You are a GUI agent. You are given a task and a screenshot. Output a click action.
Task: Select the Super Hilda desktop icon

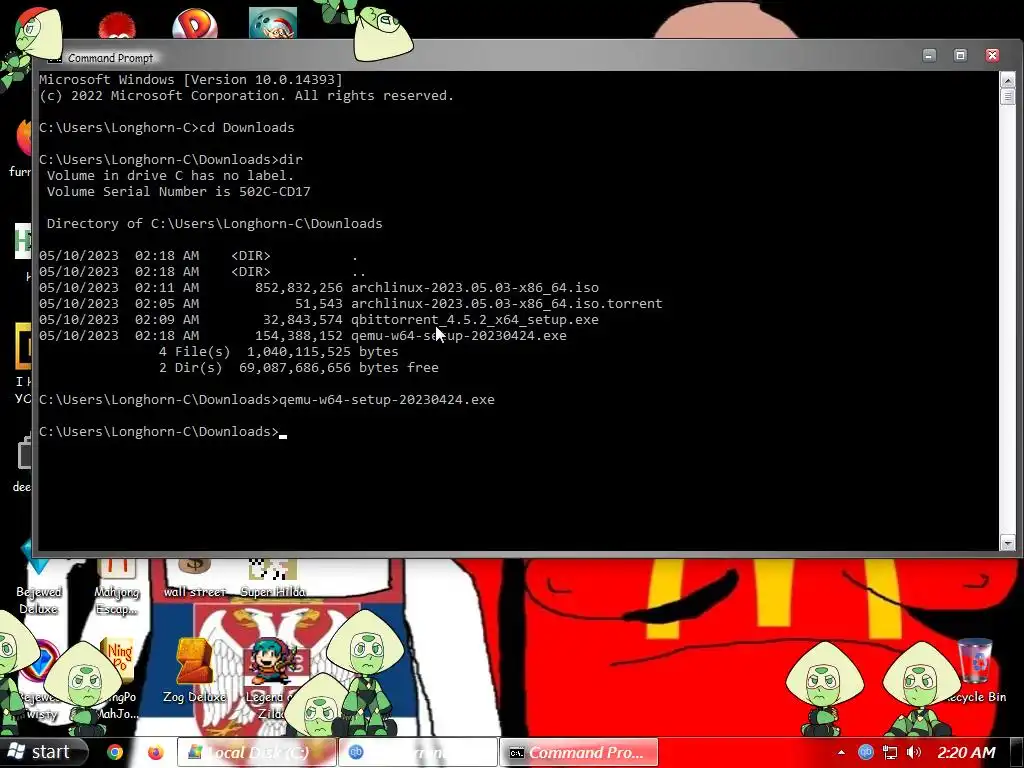[273, 579]
